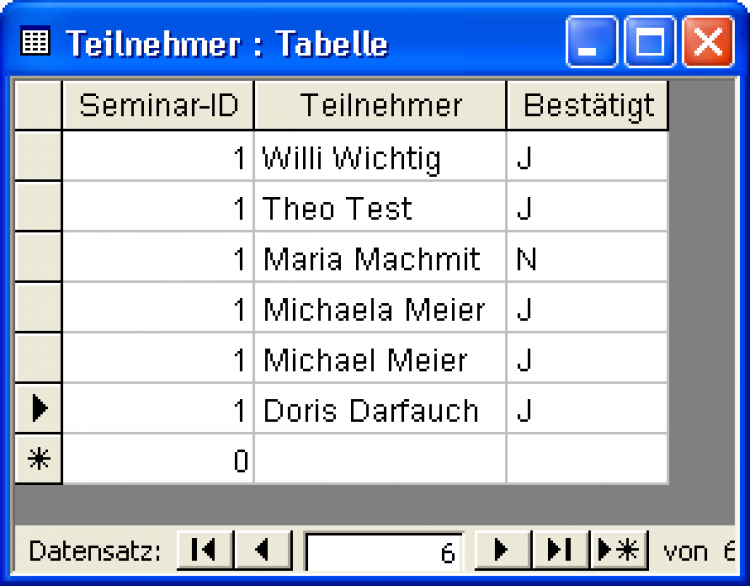This screenshot has width=750, height=586.
Task: Maximize the Teilnehmer table window
Action: 650,44
